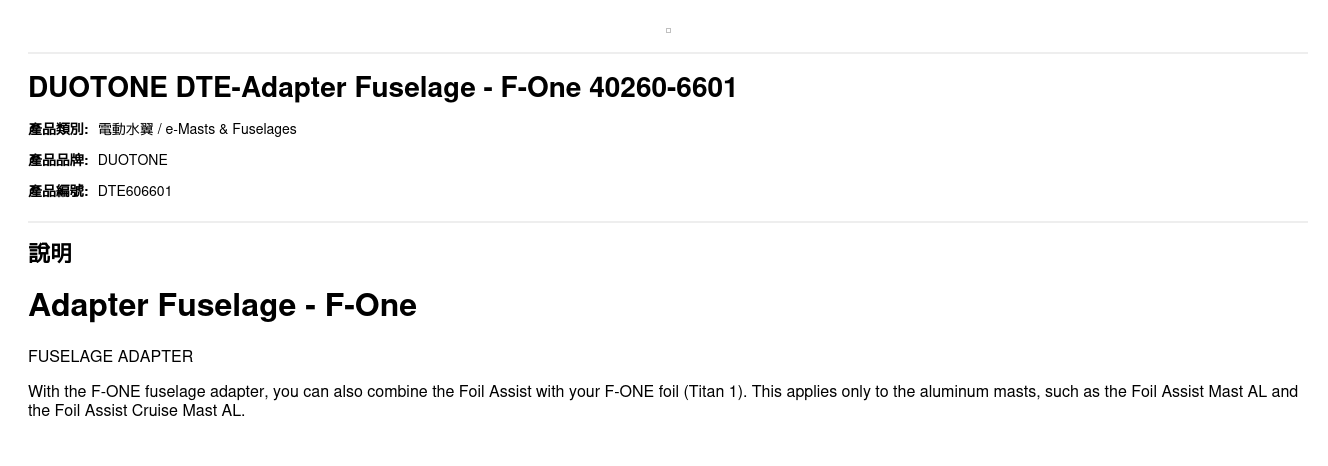Click the 說明 section heading
The height and width of the screenshot is (466, 1328).
(x=50, y=253)
